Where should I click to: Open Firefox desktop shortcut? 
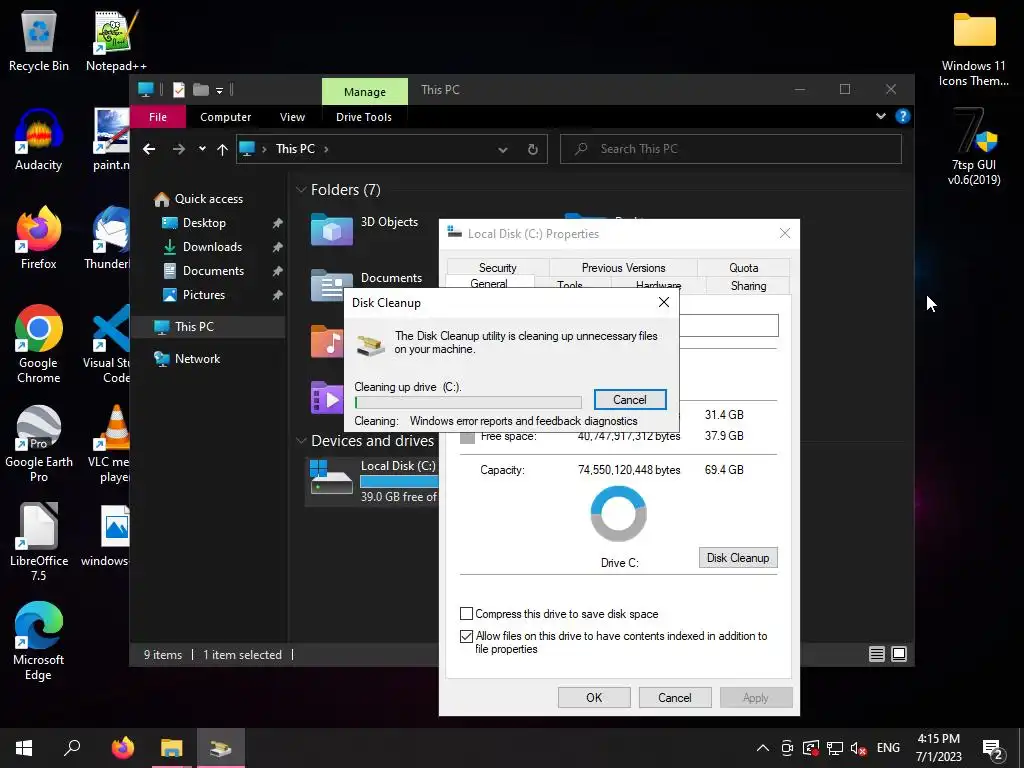[x=39, y=239]
